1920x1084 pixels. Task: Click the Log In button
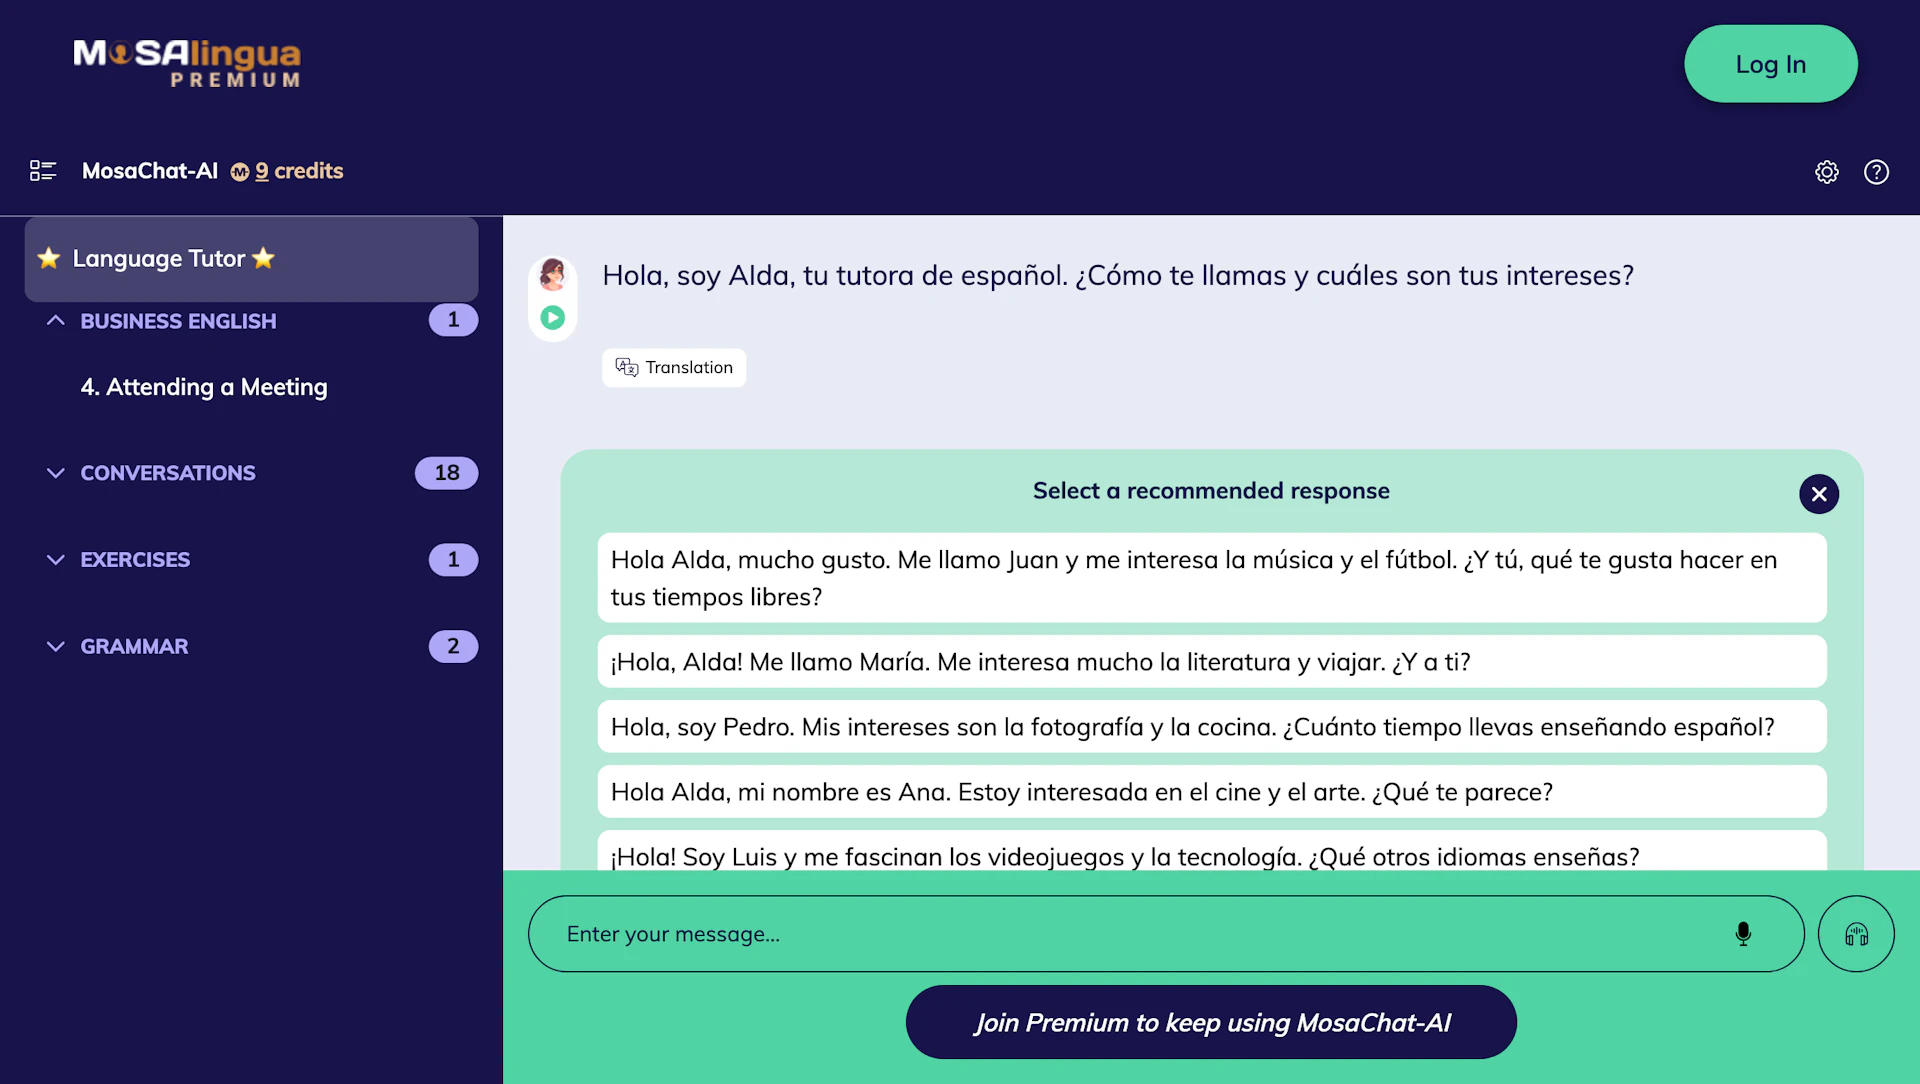(1771, 64)
